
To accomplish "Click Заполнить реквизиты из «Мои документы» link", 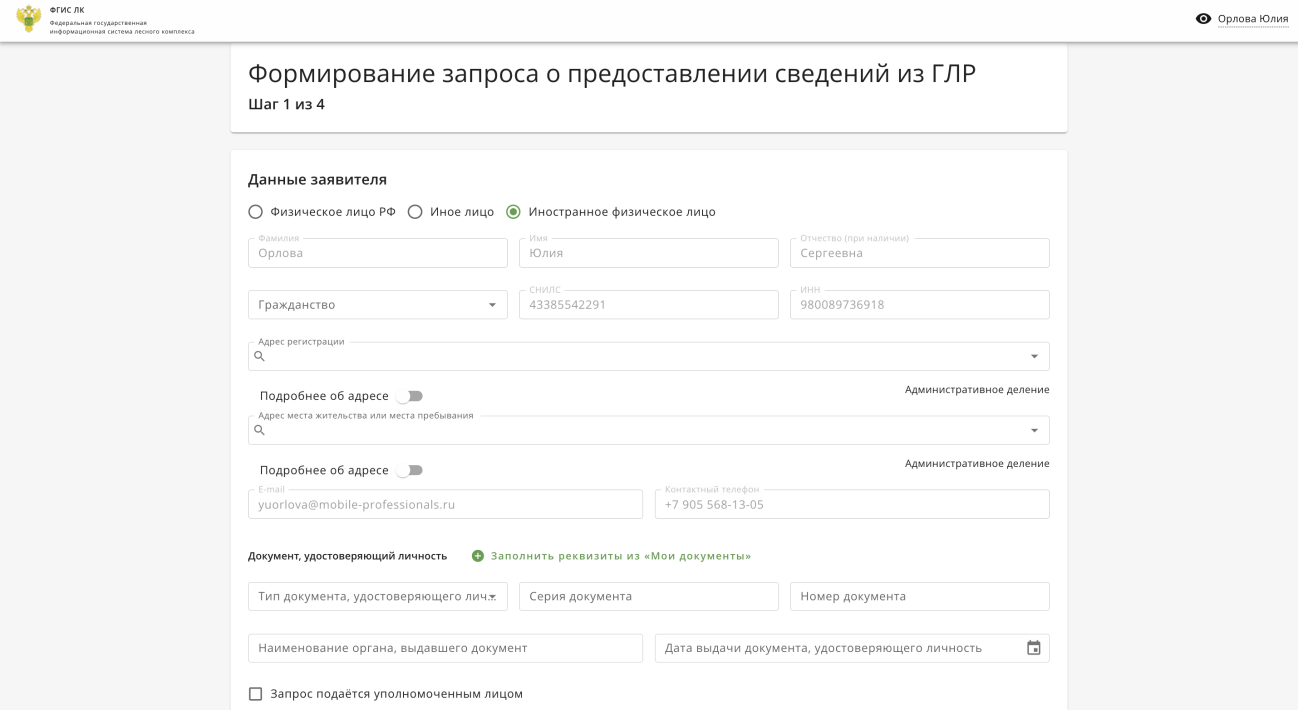I will point(620,556).
